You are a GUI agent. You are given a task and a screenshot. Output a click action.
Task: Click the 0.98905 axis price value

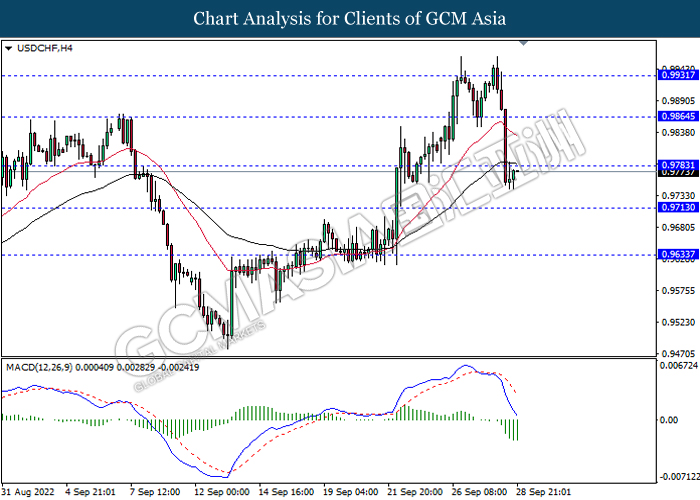point(678,101)
